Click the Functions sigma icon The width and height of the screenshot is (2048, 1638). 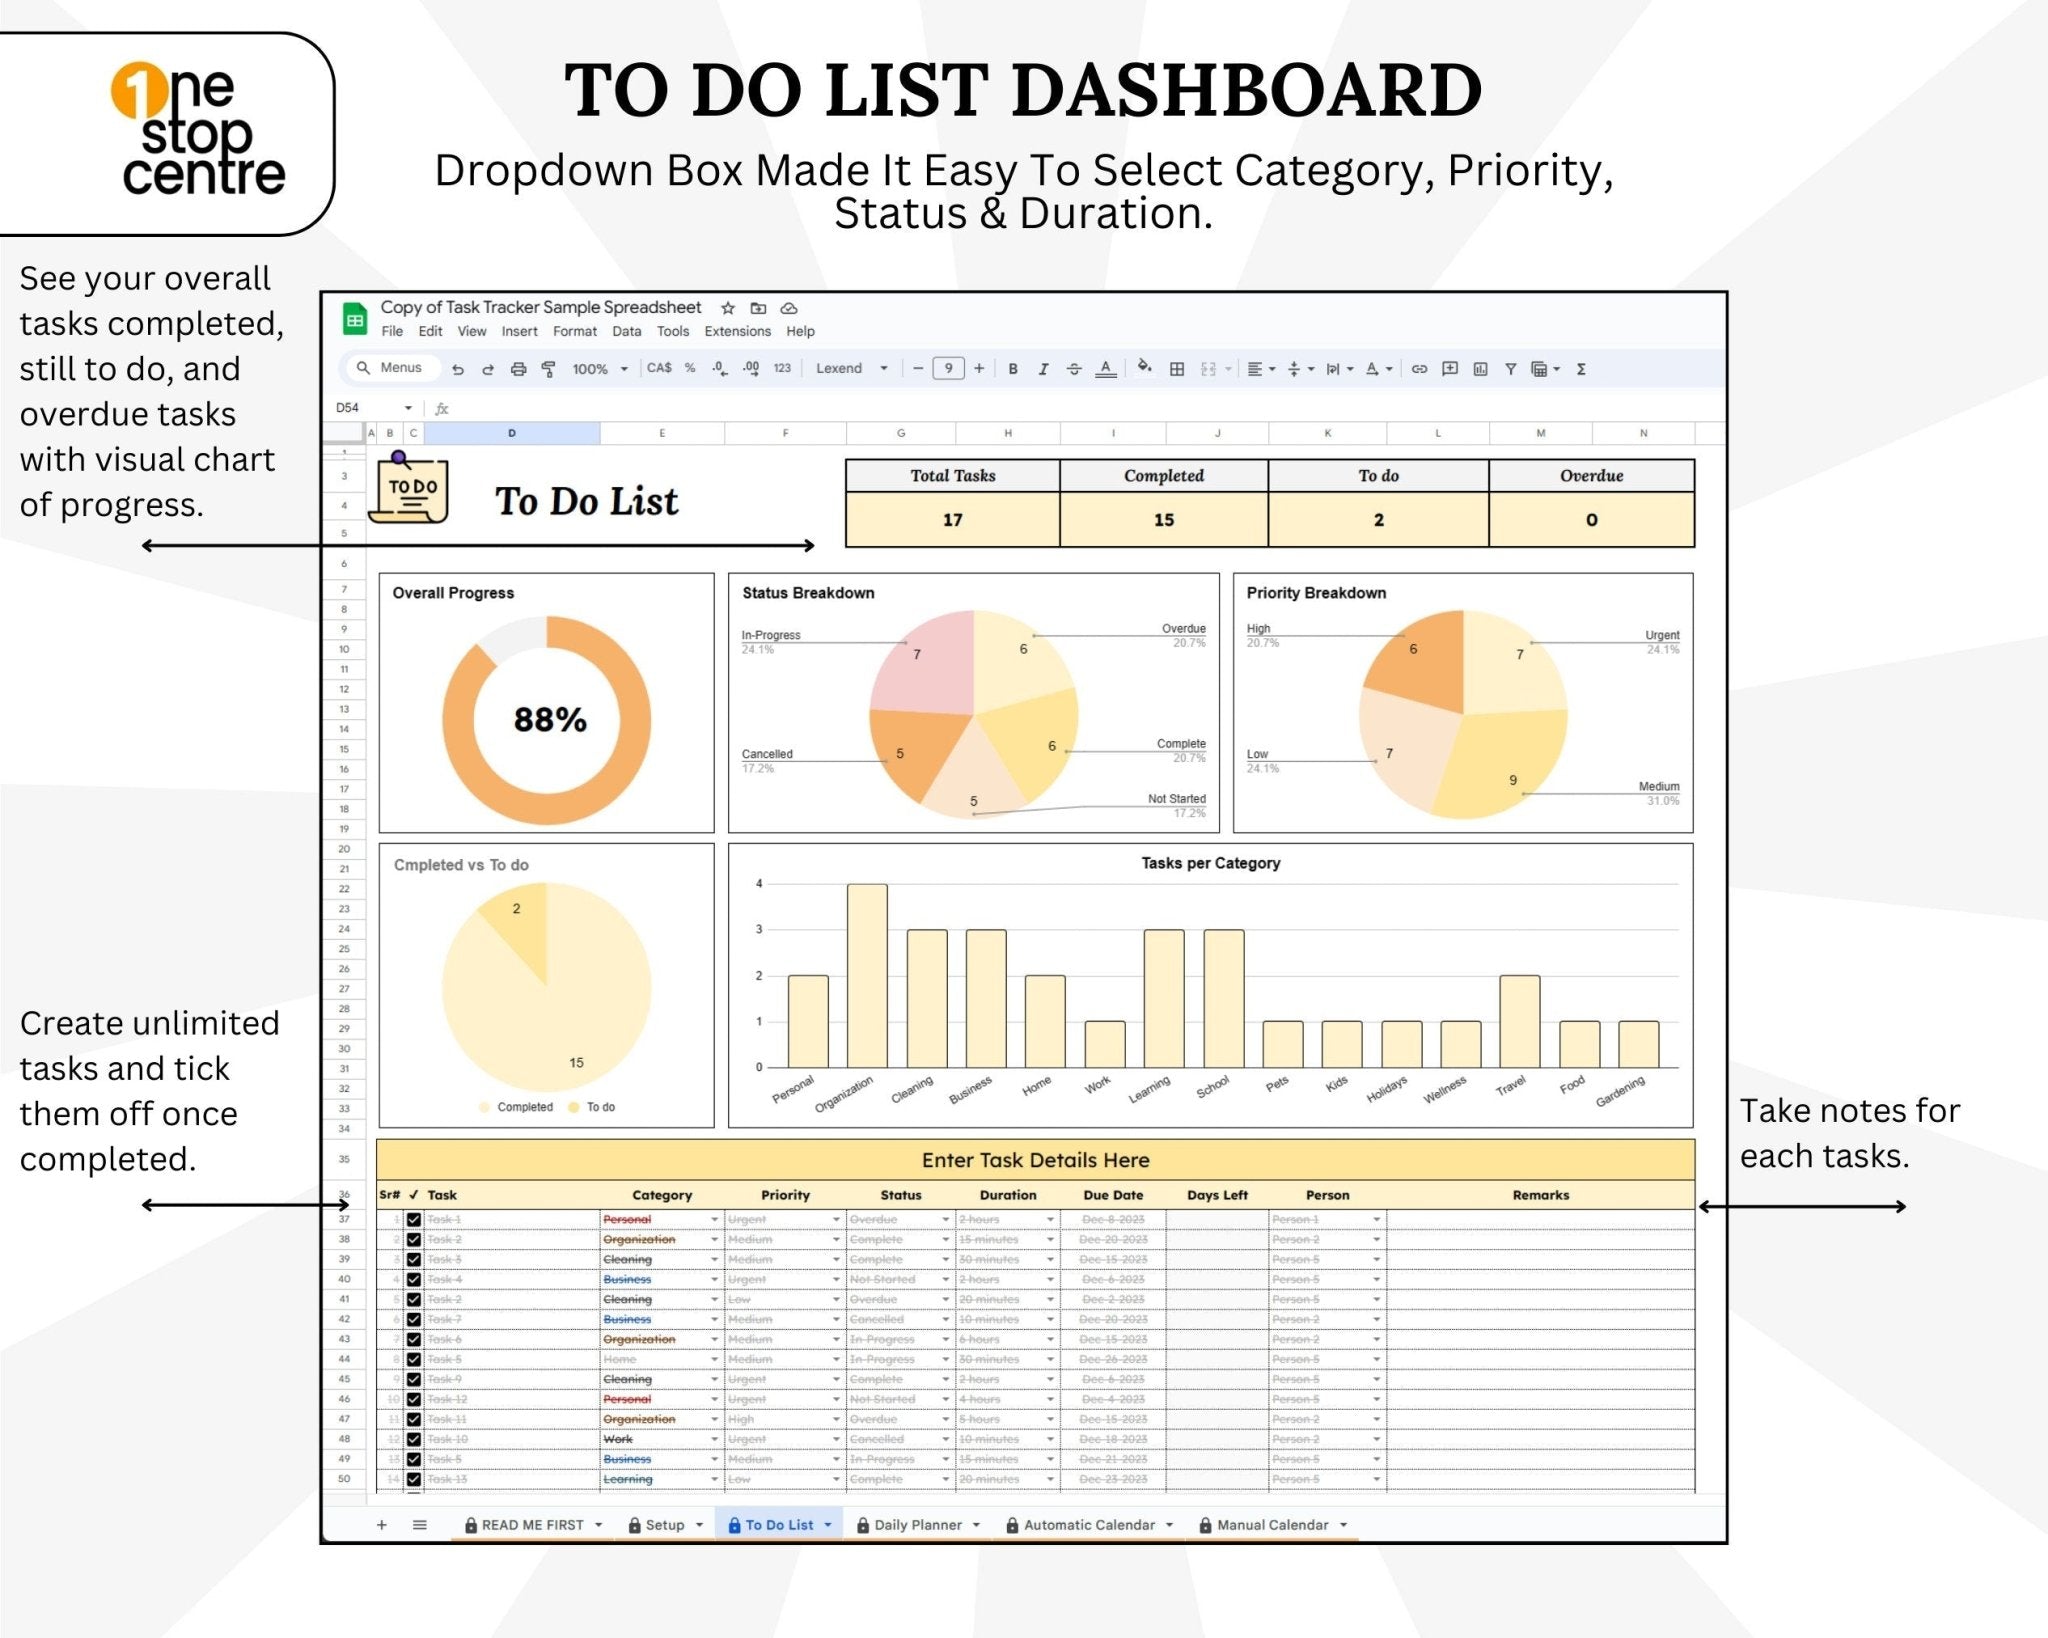tap(1581, 368)
